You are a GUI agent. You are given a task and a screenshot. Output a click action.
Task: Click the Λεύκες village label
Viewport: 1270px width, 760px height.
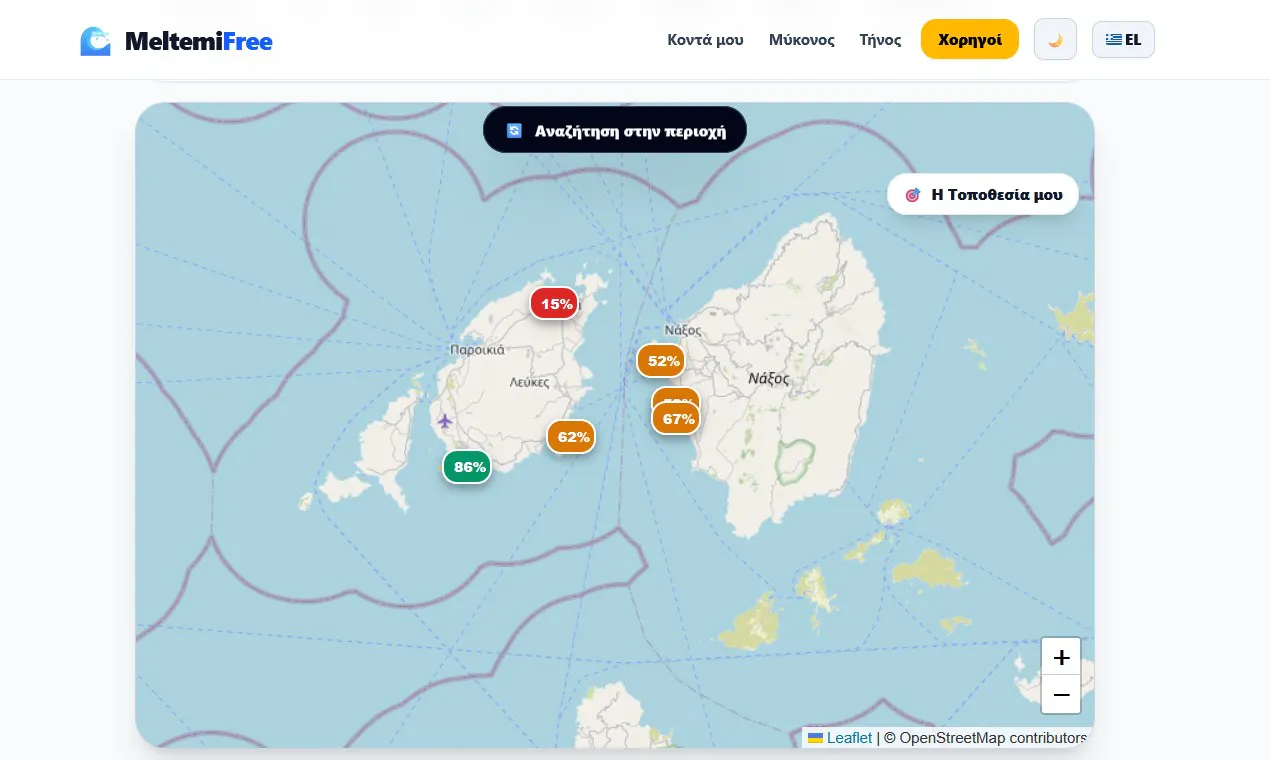coord(529,382)
